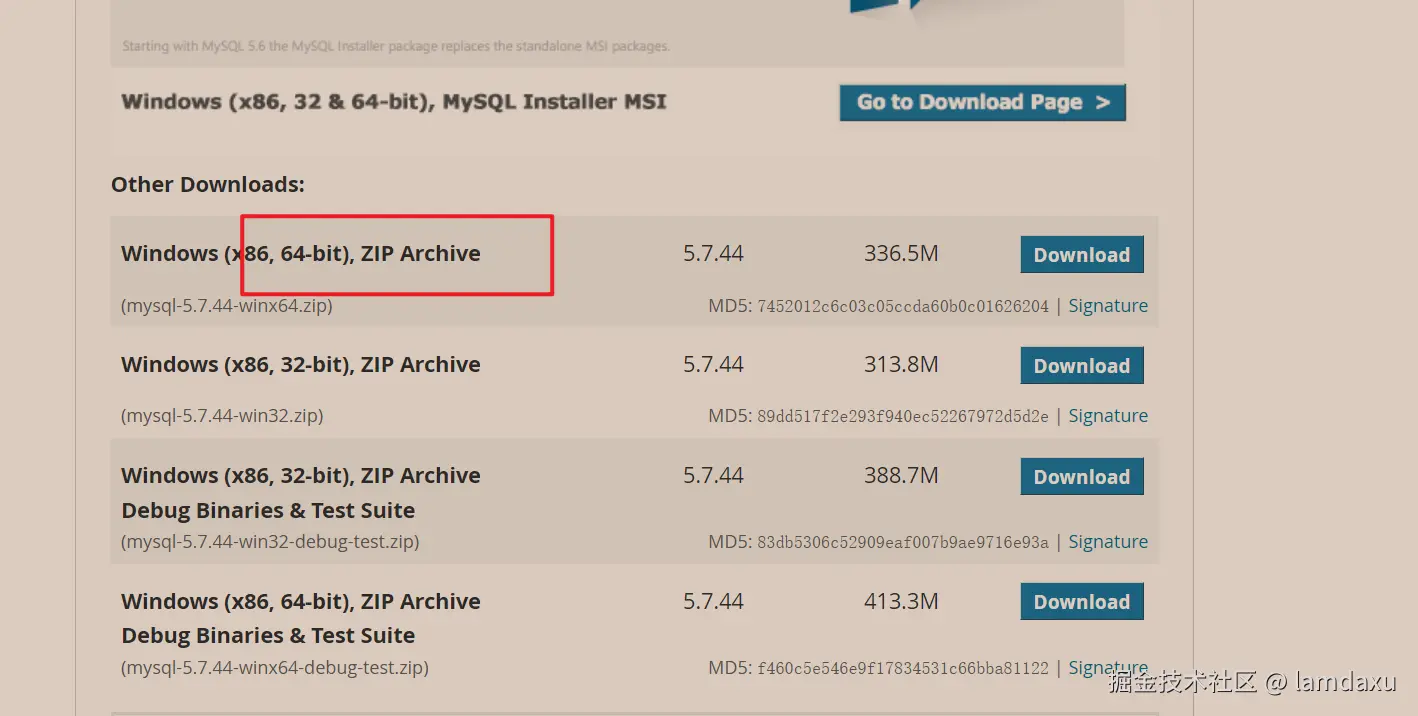The height and width of the screenshot is (716, 1418).
Task: Click the 336.5M size value
Action: point(901,254)
